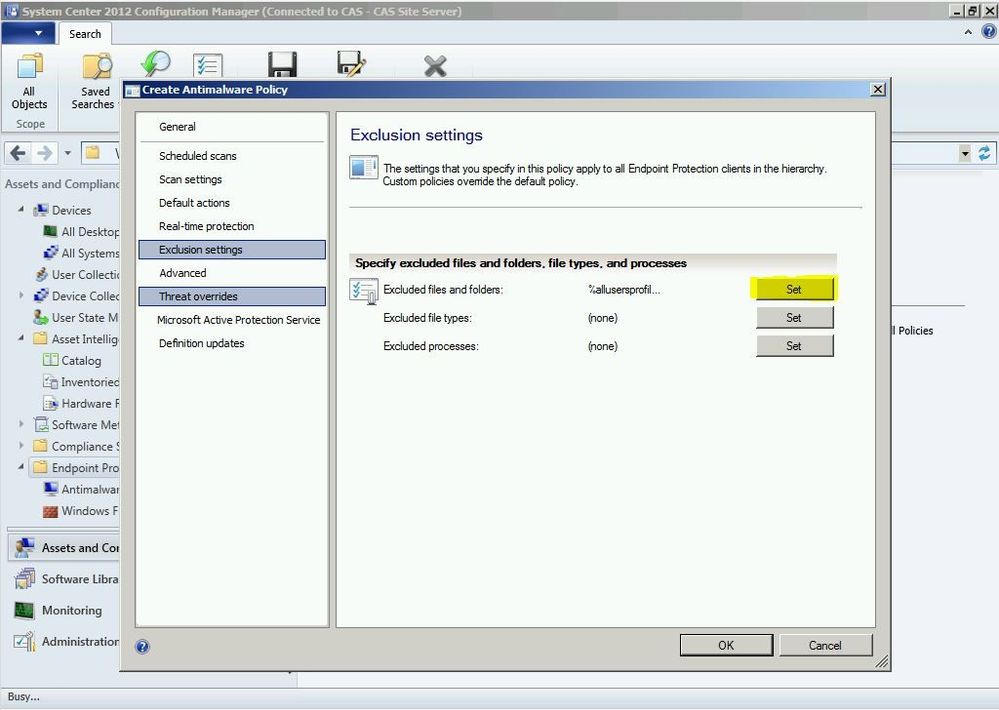Open the Advanced settings page
The height and width of the screenshot is (710, 999).
pos(183,273)
